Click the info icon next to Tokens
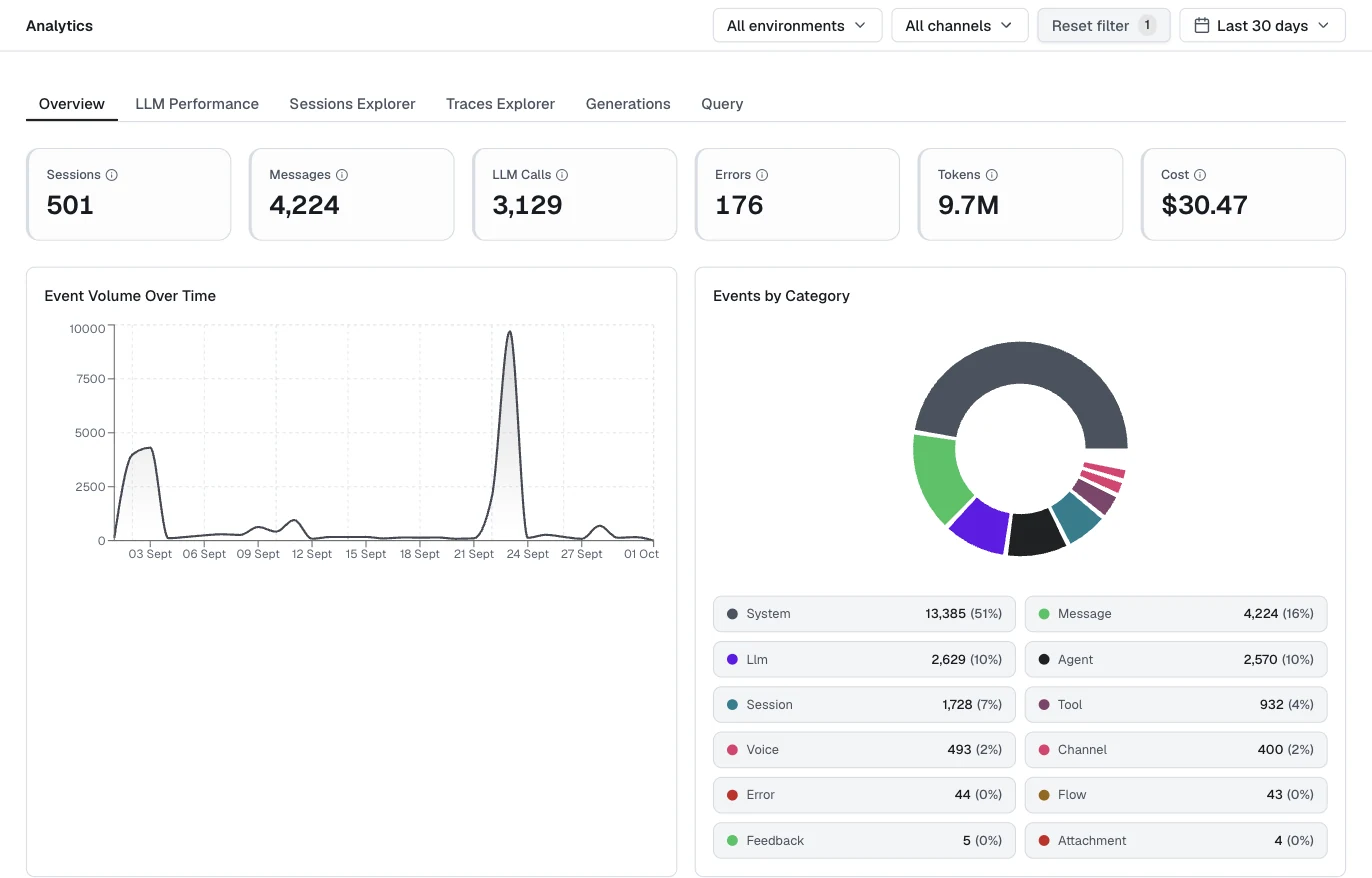 [992, 175]
